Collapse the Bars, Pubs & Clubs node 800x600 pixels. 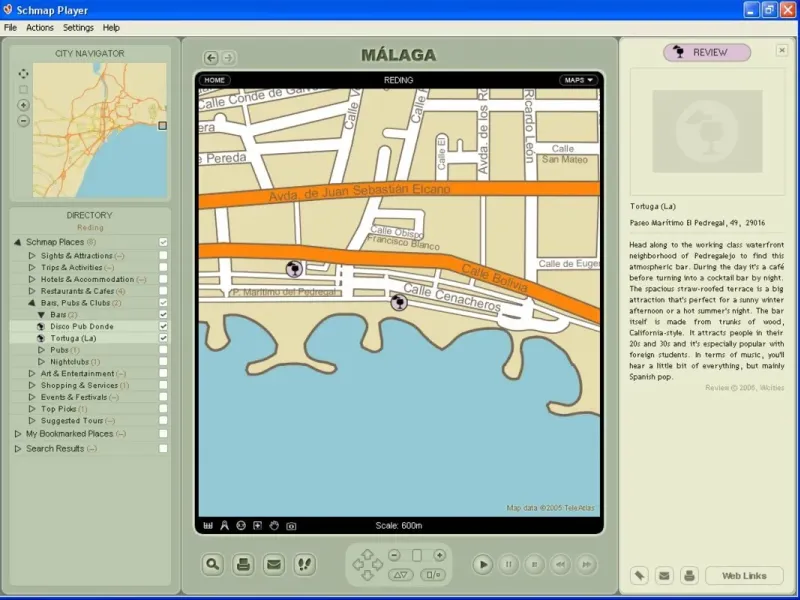click(32, 303)
